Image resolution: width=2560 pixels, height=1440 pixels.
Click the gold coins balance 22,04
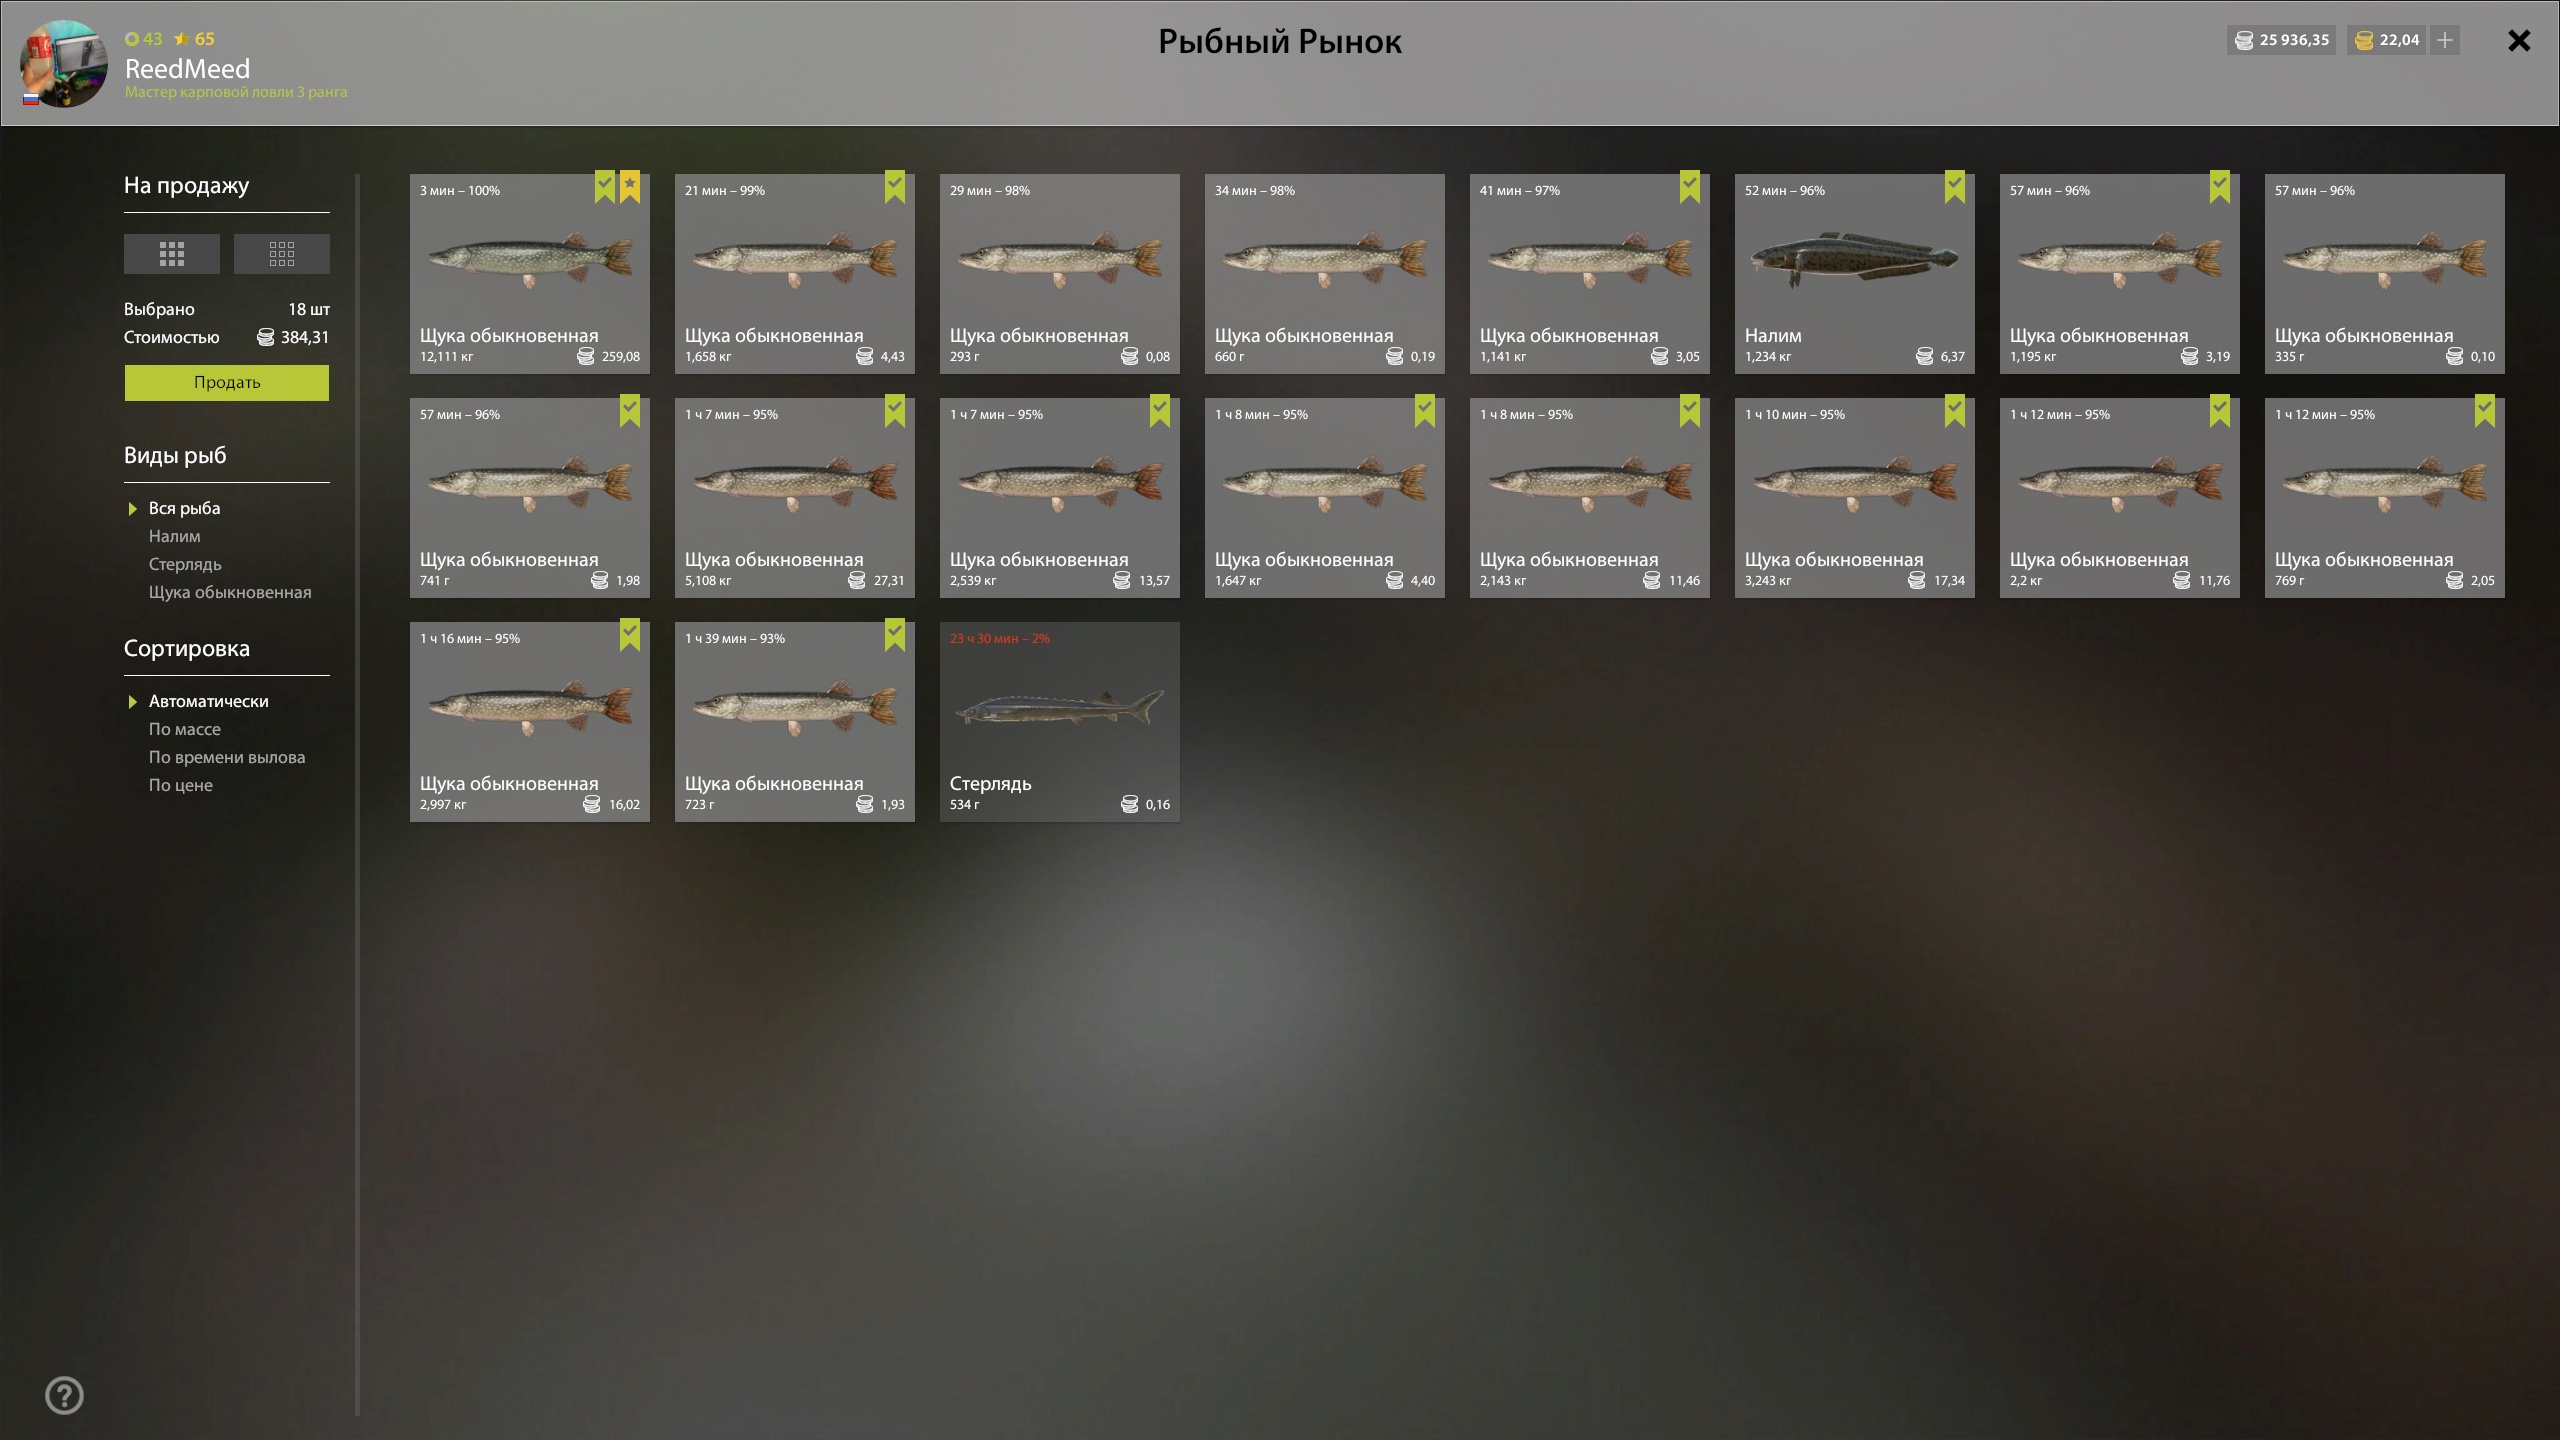(x=2386, y=40)
